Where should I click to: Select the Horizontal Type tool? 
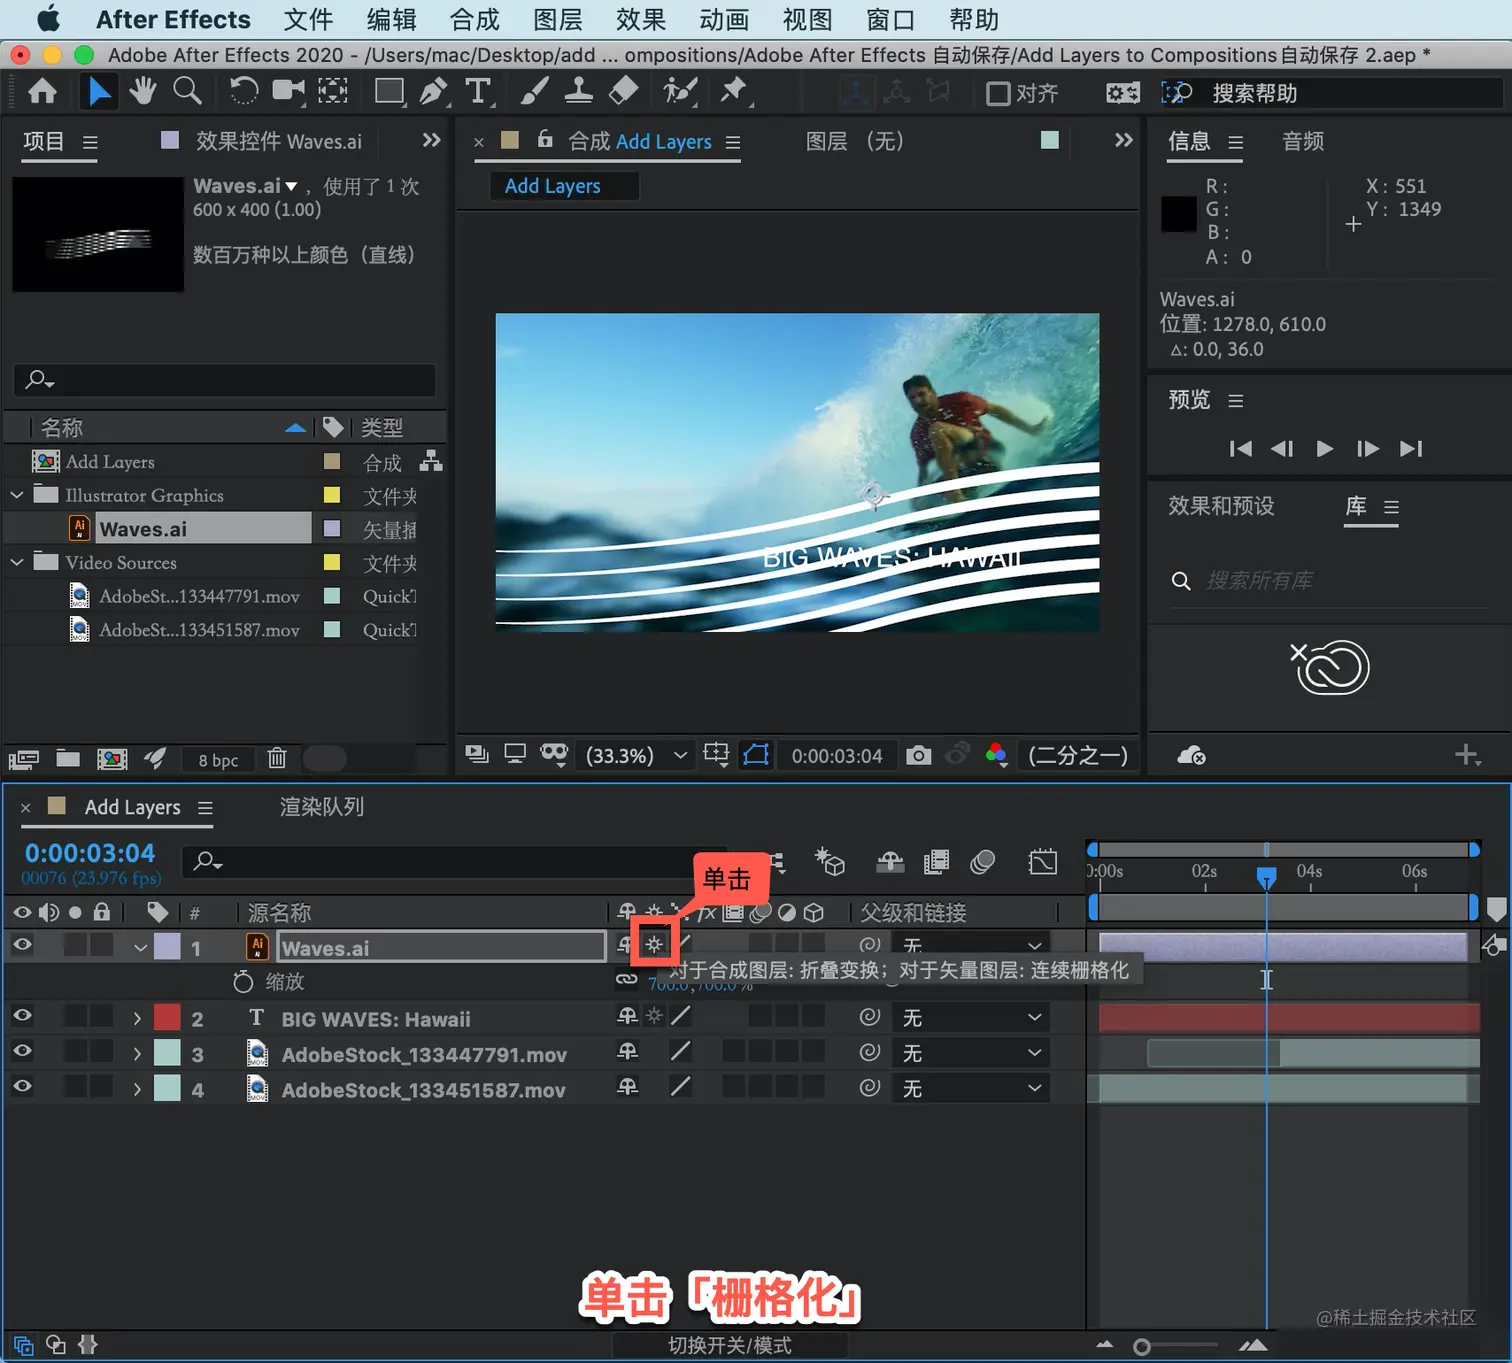tap(478, 92)
